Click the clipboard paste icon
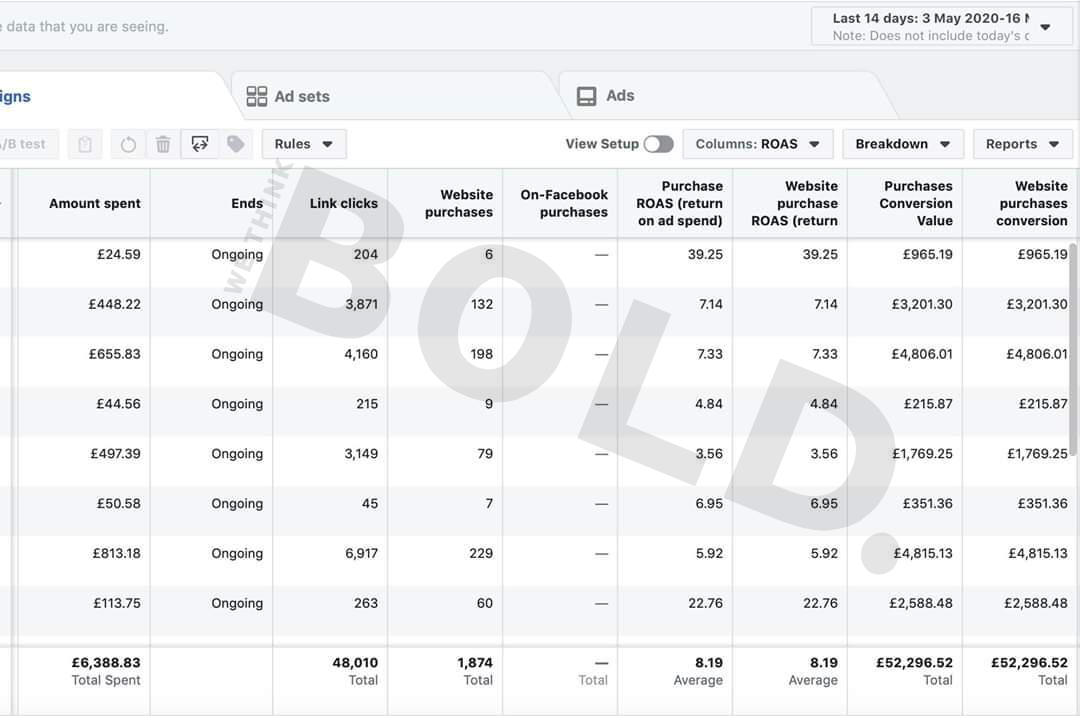 (85, 144)
